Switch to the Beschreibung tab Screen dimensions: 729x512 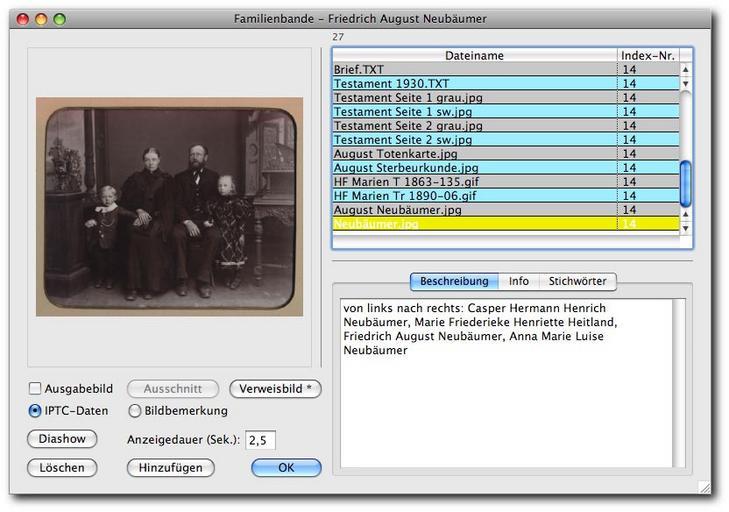click(x=454, y=281)
